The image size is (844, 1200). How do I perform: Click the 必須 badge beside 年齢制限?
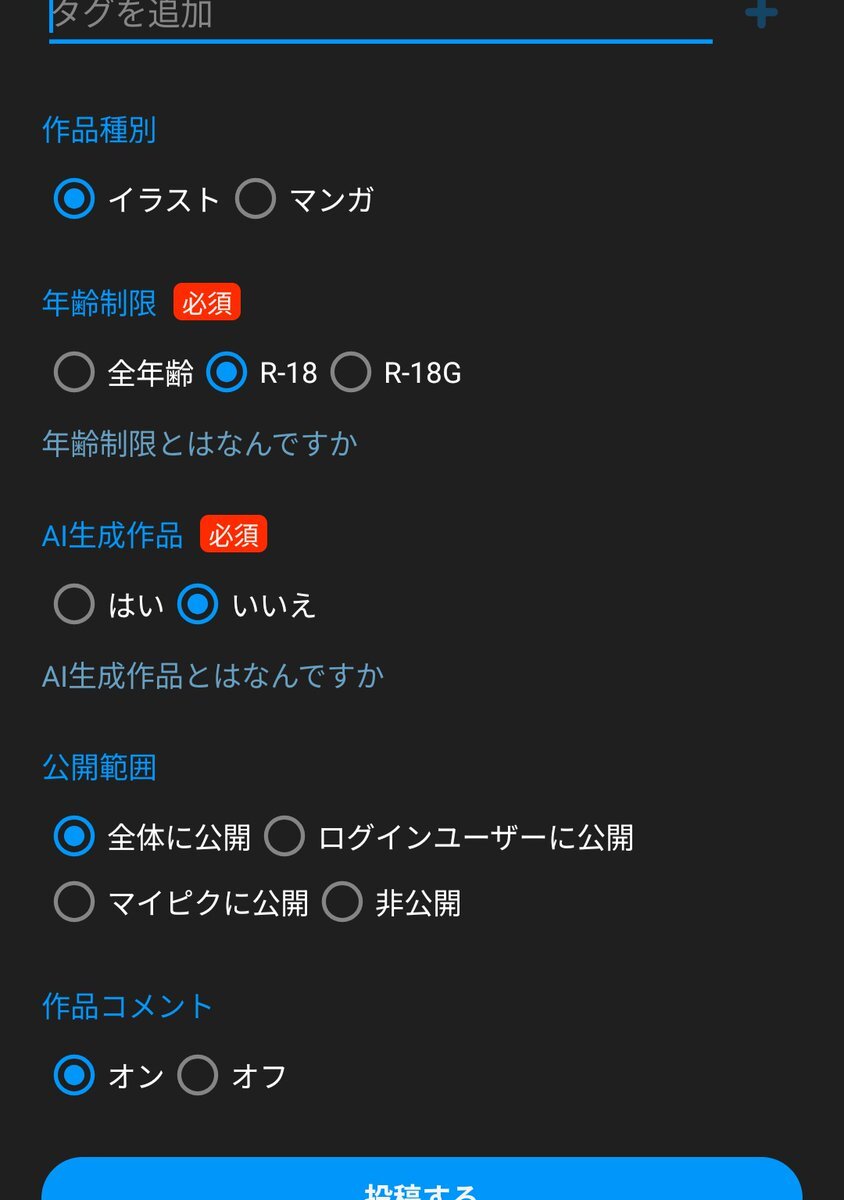coord(207,303)
